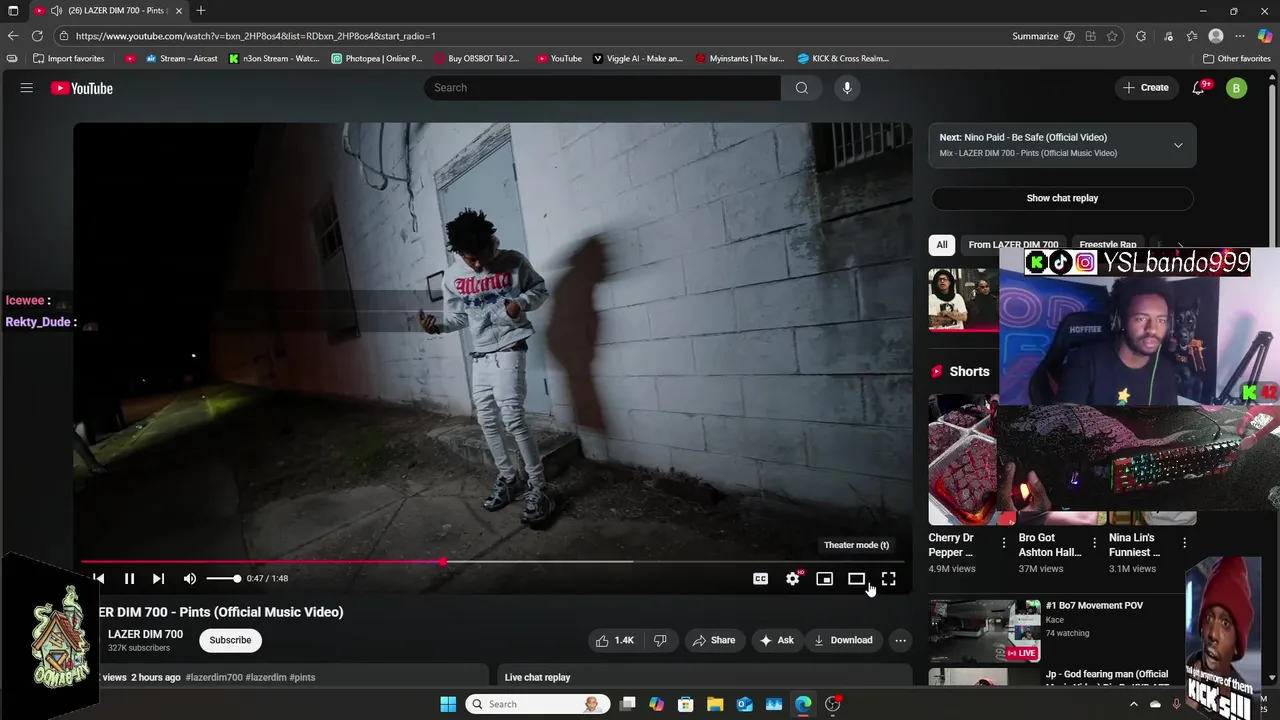Image resolution: width=1280 pixels, height=720 pixels.
Task: Toggle theater mode
Action: 857,578
